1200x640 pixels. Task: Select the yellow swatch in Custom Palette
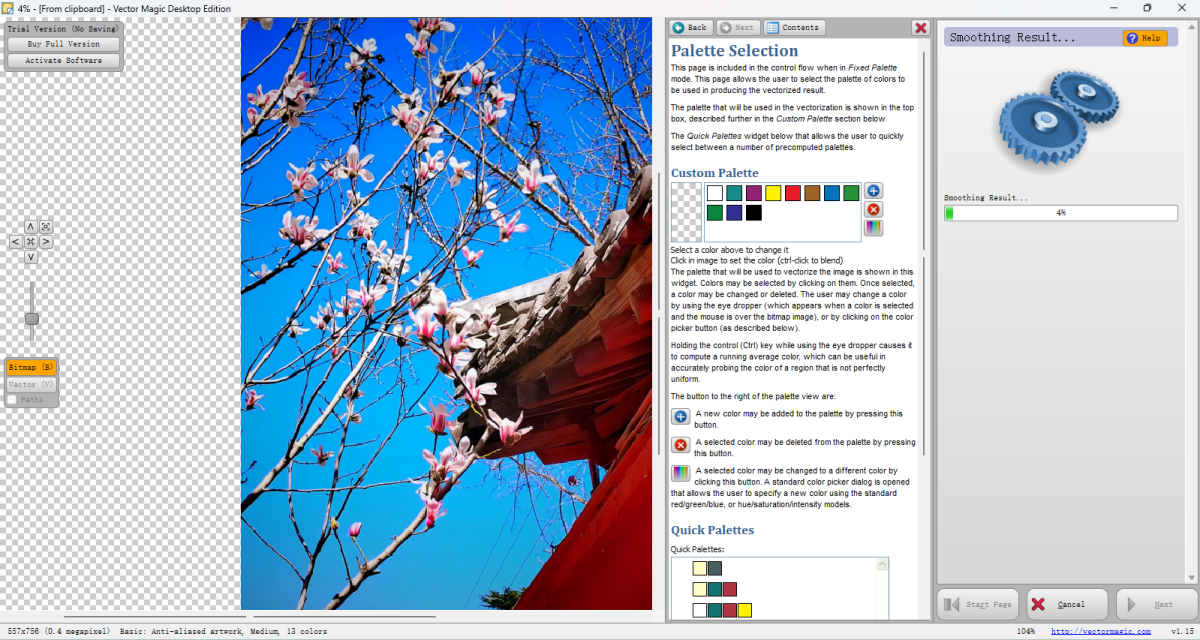773,193
